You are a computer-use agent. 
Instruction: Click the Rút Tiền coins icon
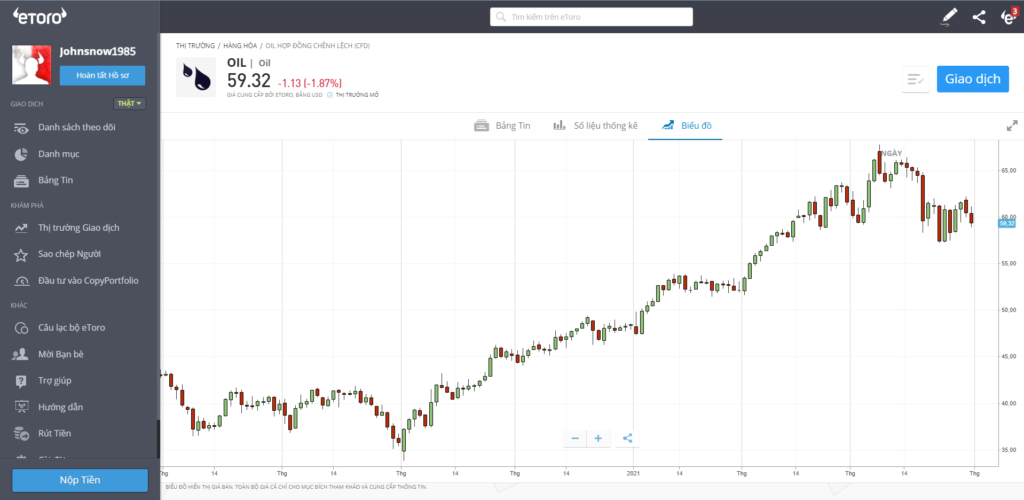pyautogui.click(x=22, y=433)
